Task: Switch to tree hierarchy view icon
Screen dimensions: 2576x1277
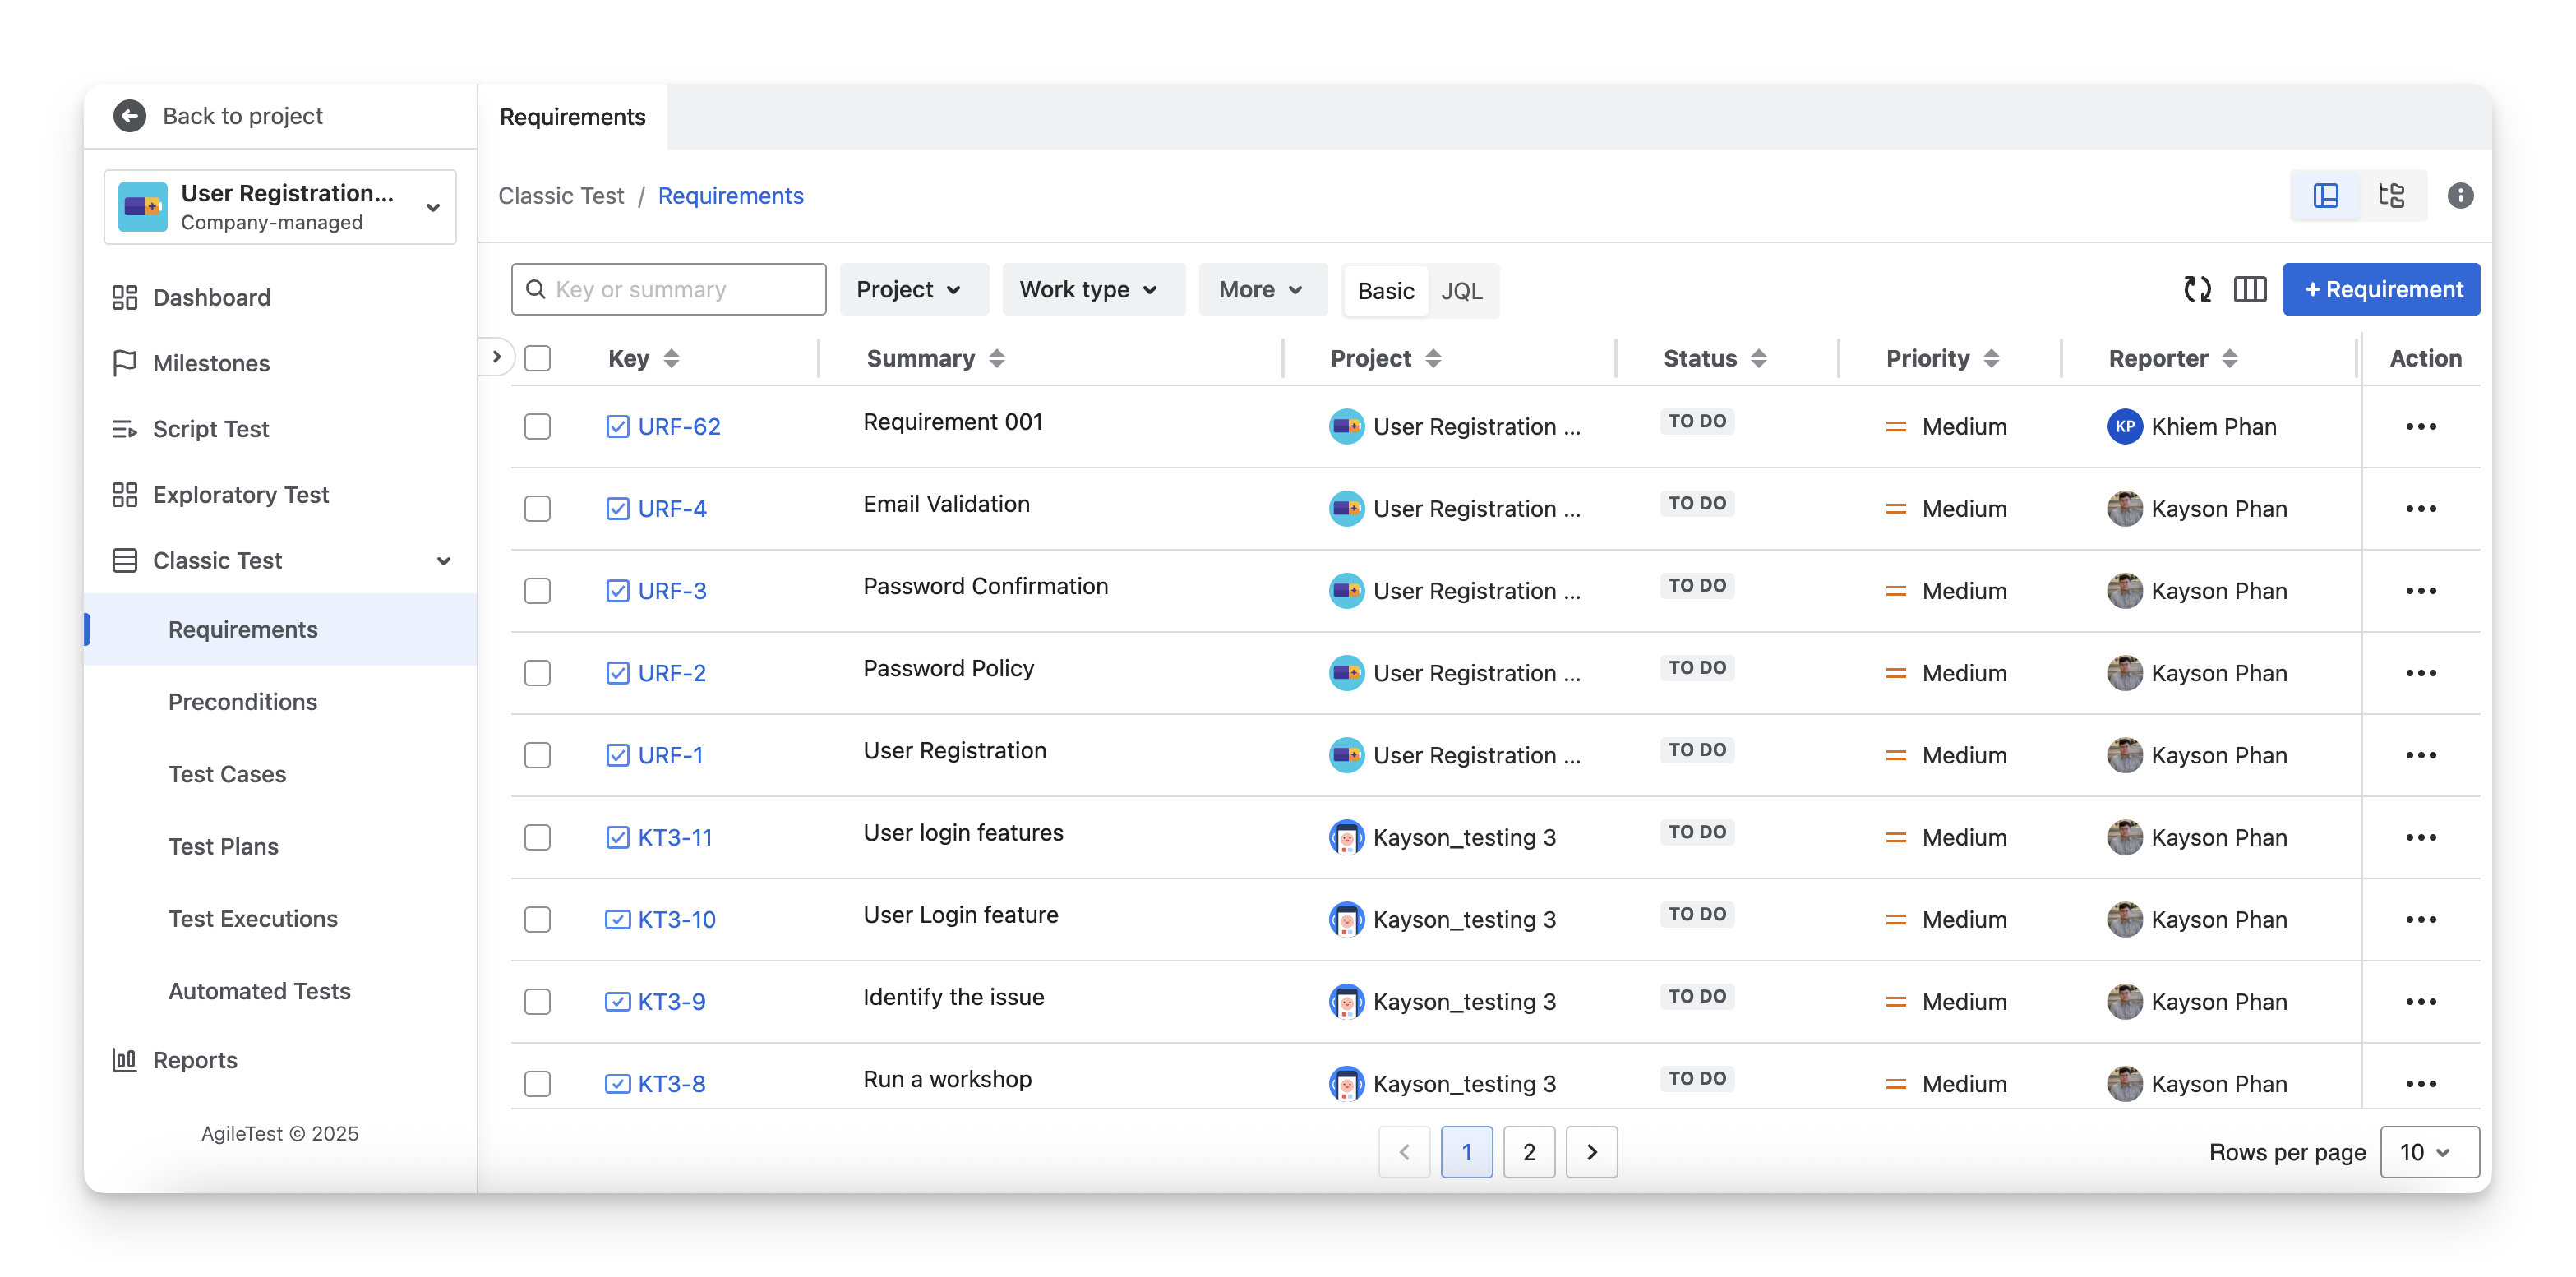Action: tap(2391, 196)
